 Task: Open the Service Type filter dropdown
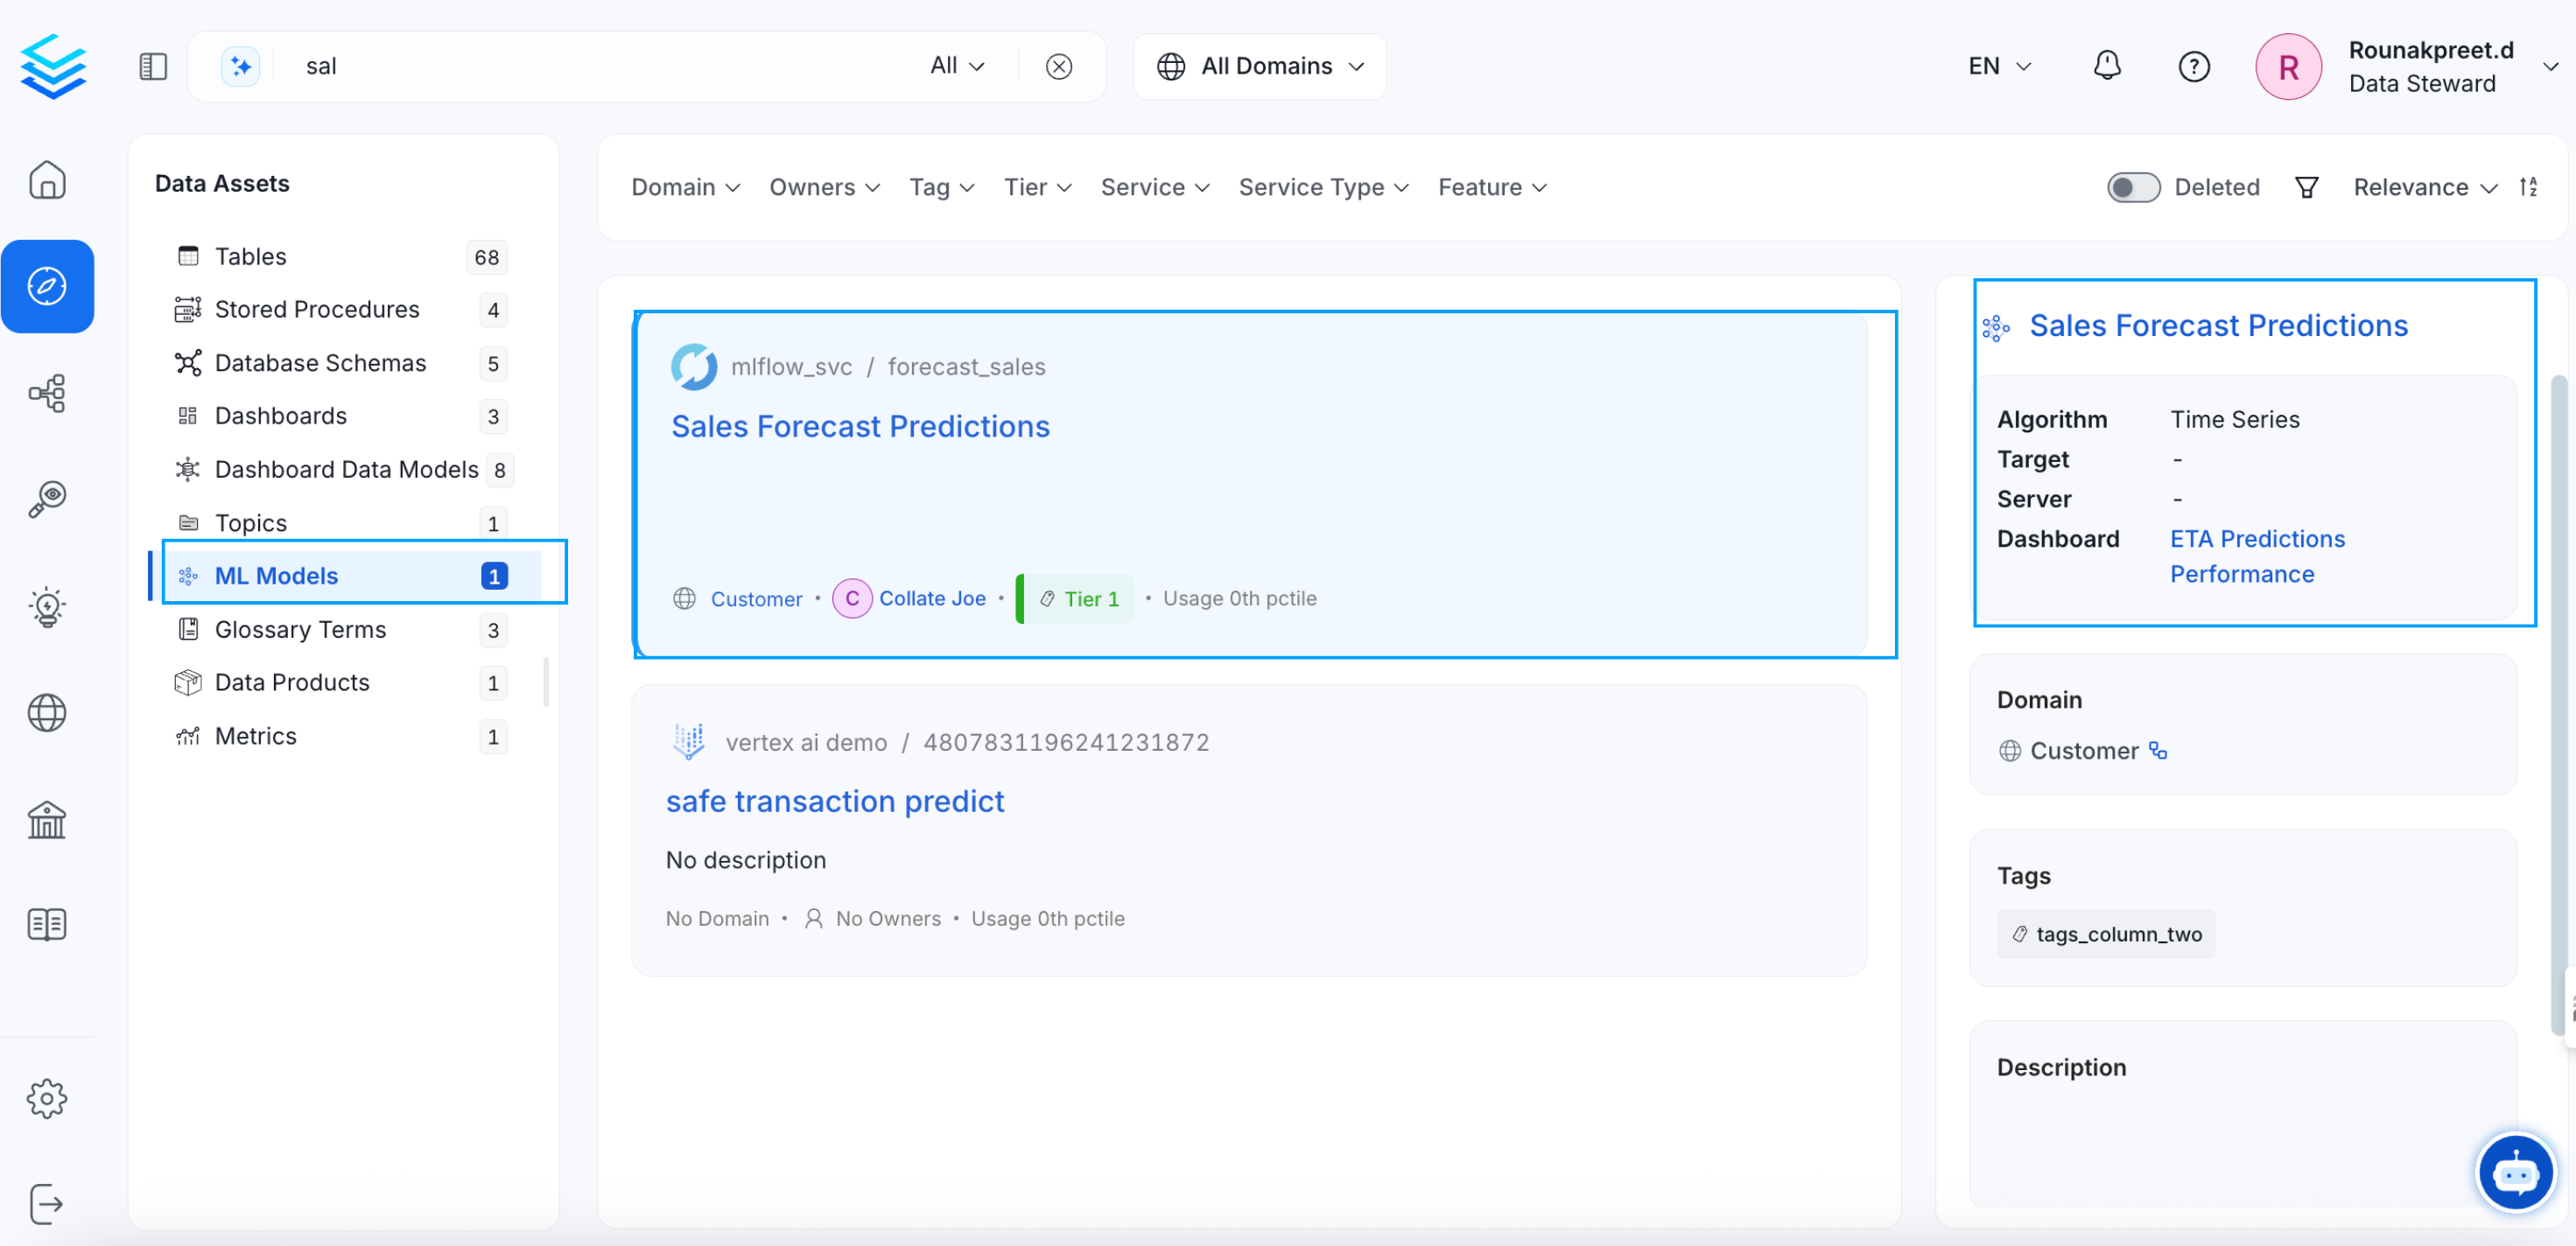[x=1323, y=187]
